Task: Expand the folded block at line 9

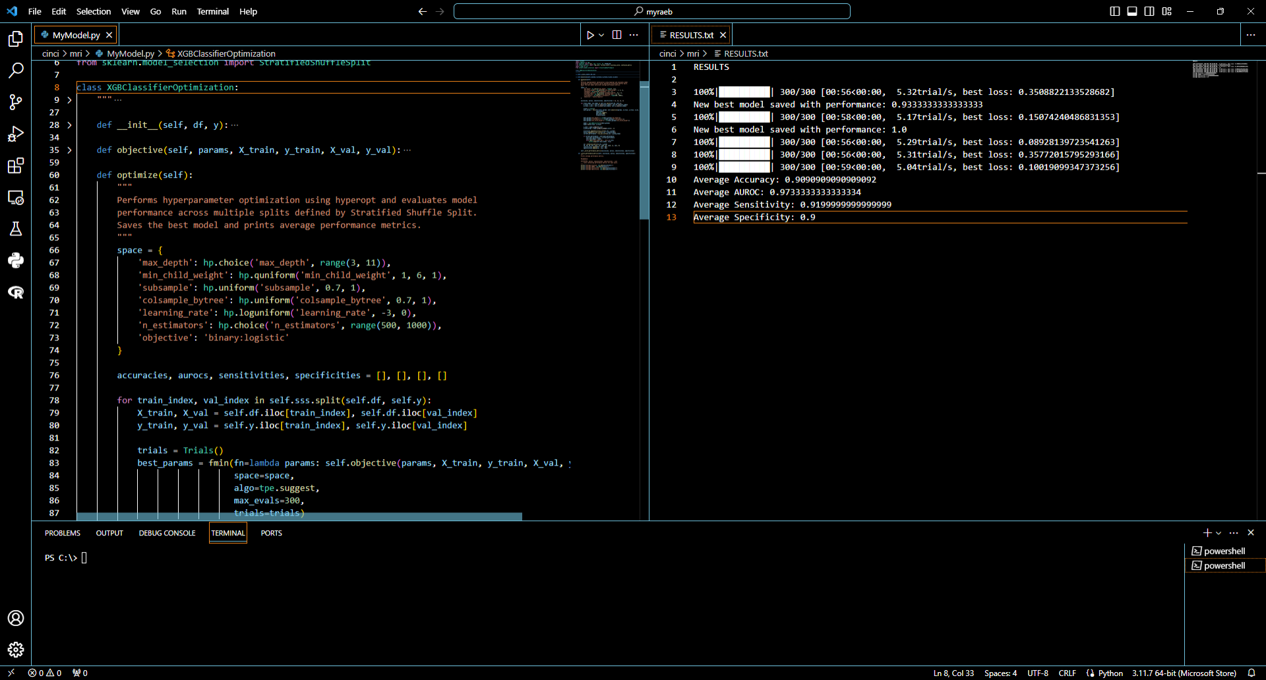Action: [69, 100]
